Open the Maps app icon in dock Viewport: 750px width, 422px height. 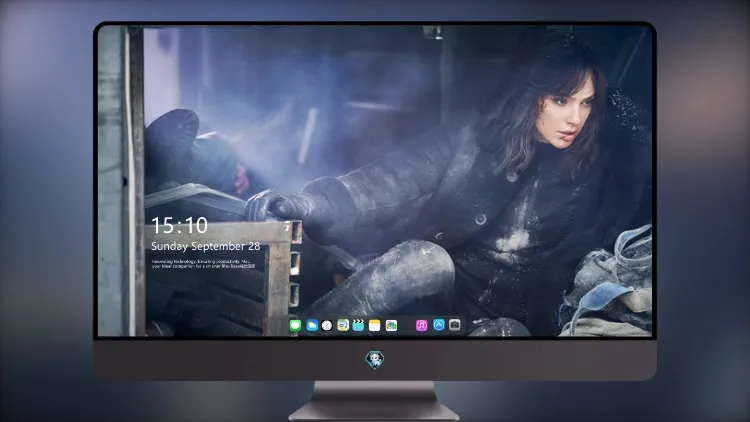coord(343,326)
